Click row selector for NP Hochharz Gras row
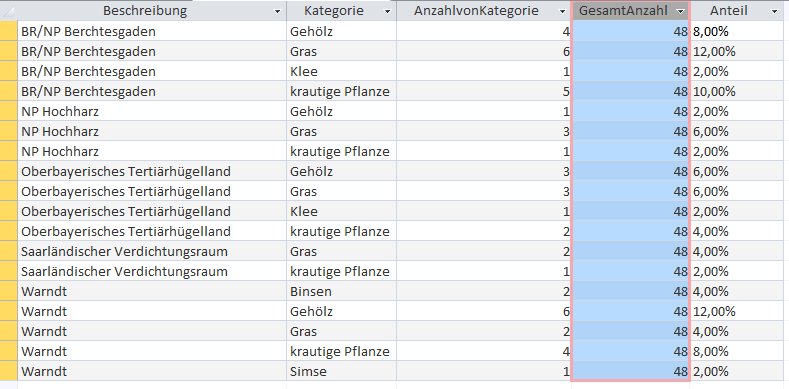 coord(9,131)
